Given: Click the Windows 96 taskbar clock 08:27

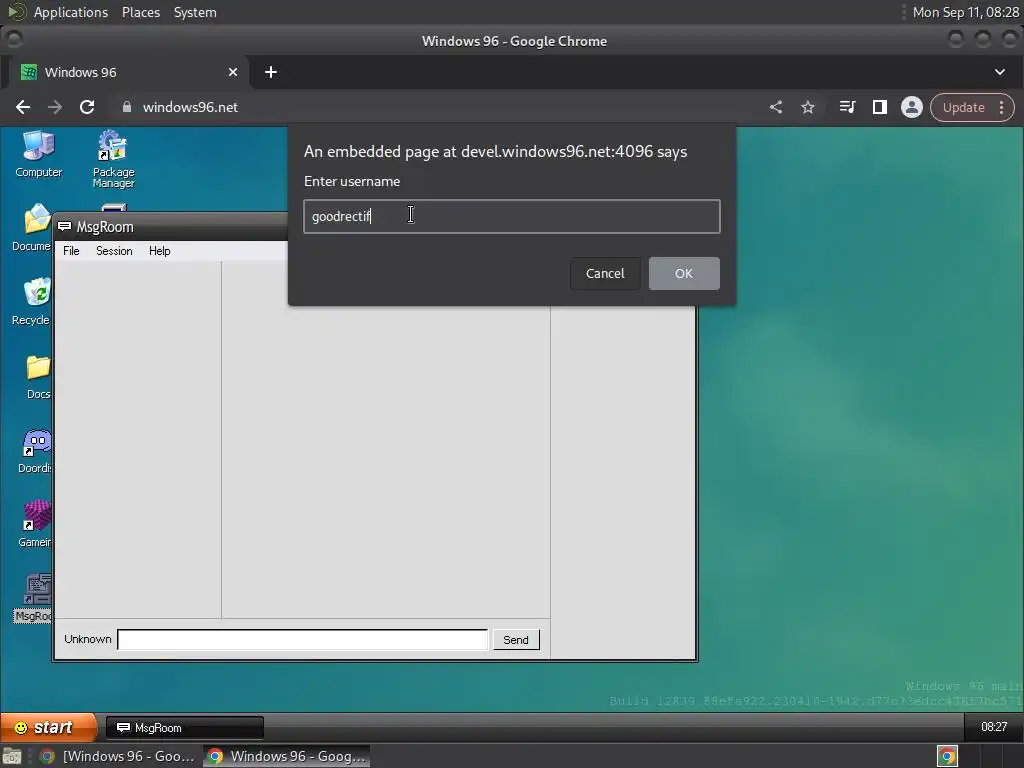Looking at the screenshot, I should [x=993, y=727].
